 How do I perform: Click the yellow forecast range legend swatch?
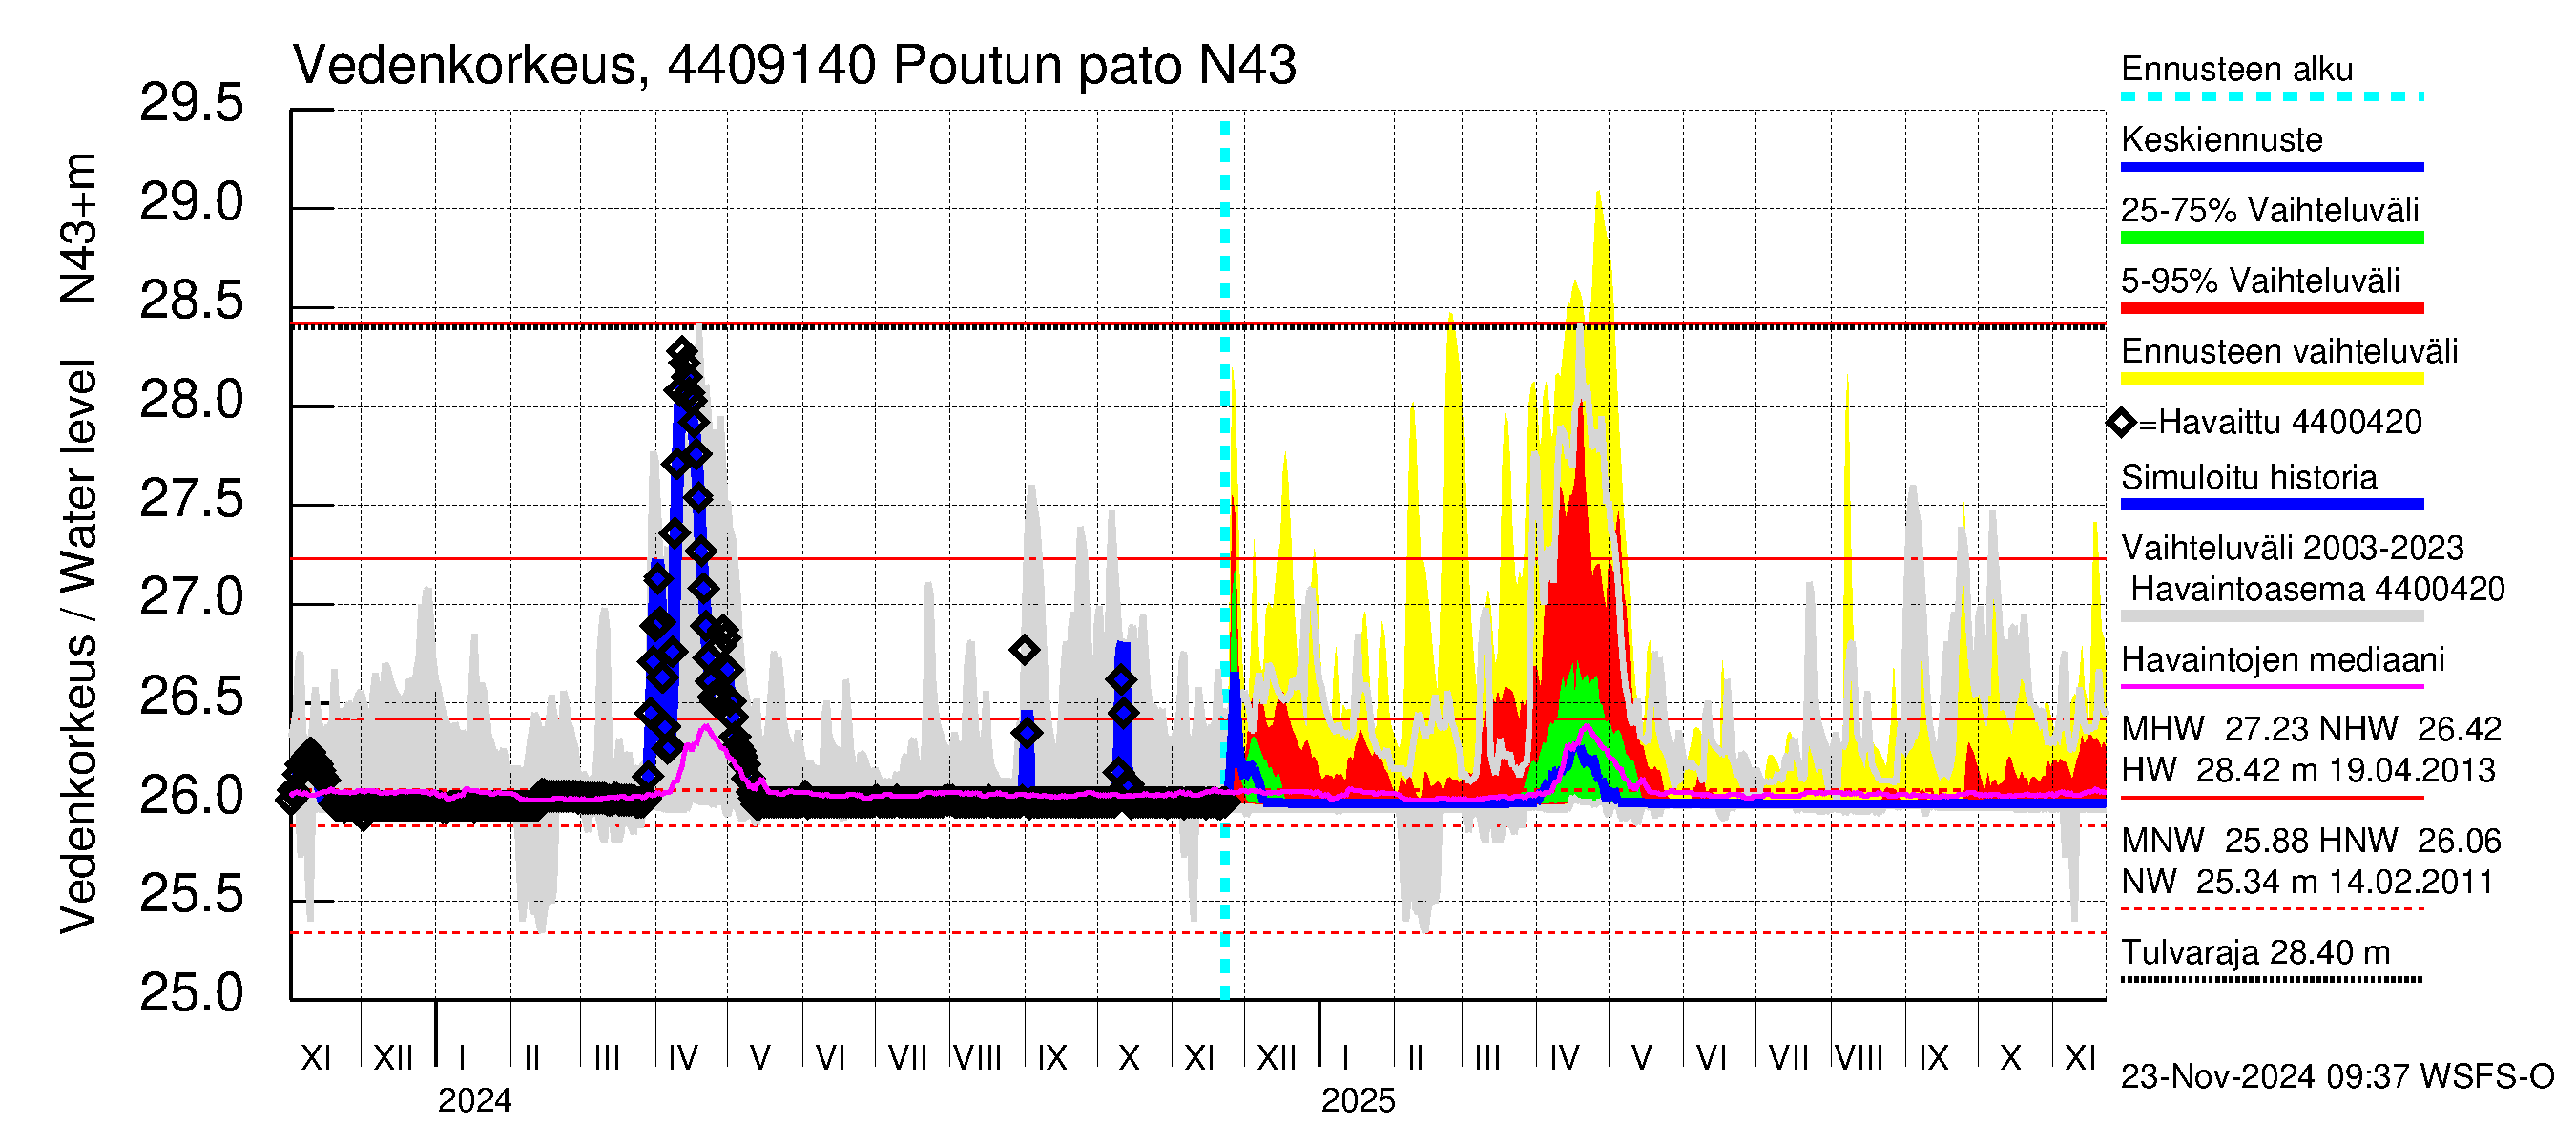[2271, 379]
